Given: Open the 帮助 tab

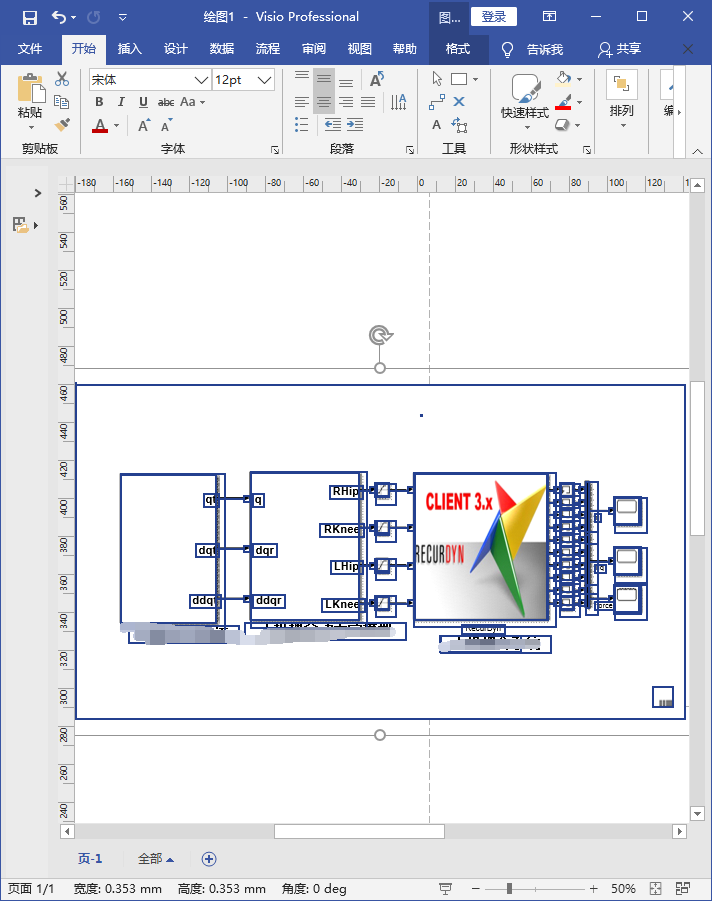Looking at the screenshot, I should tap(405, 49).
